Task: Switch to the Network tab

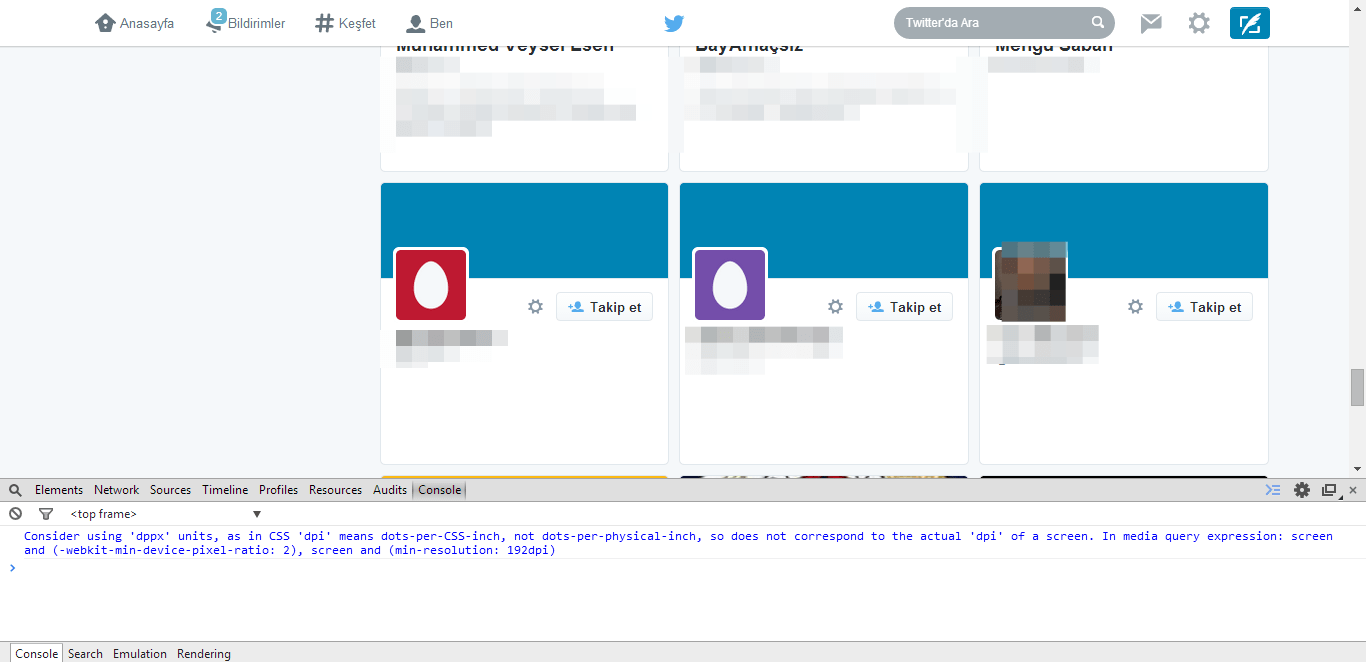Action: coord(117,490)
